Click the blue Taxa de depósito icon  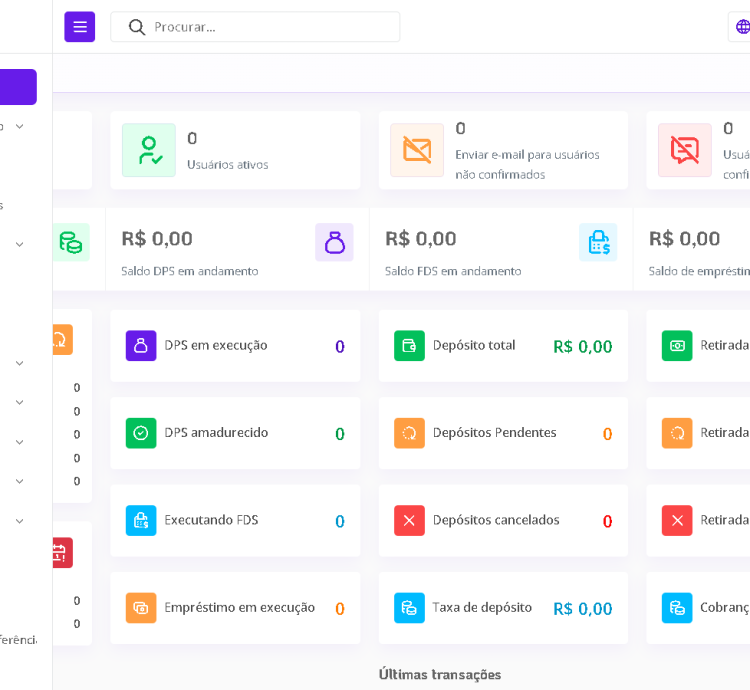409,608
